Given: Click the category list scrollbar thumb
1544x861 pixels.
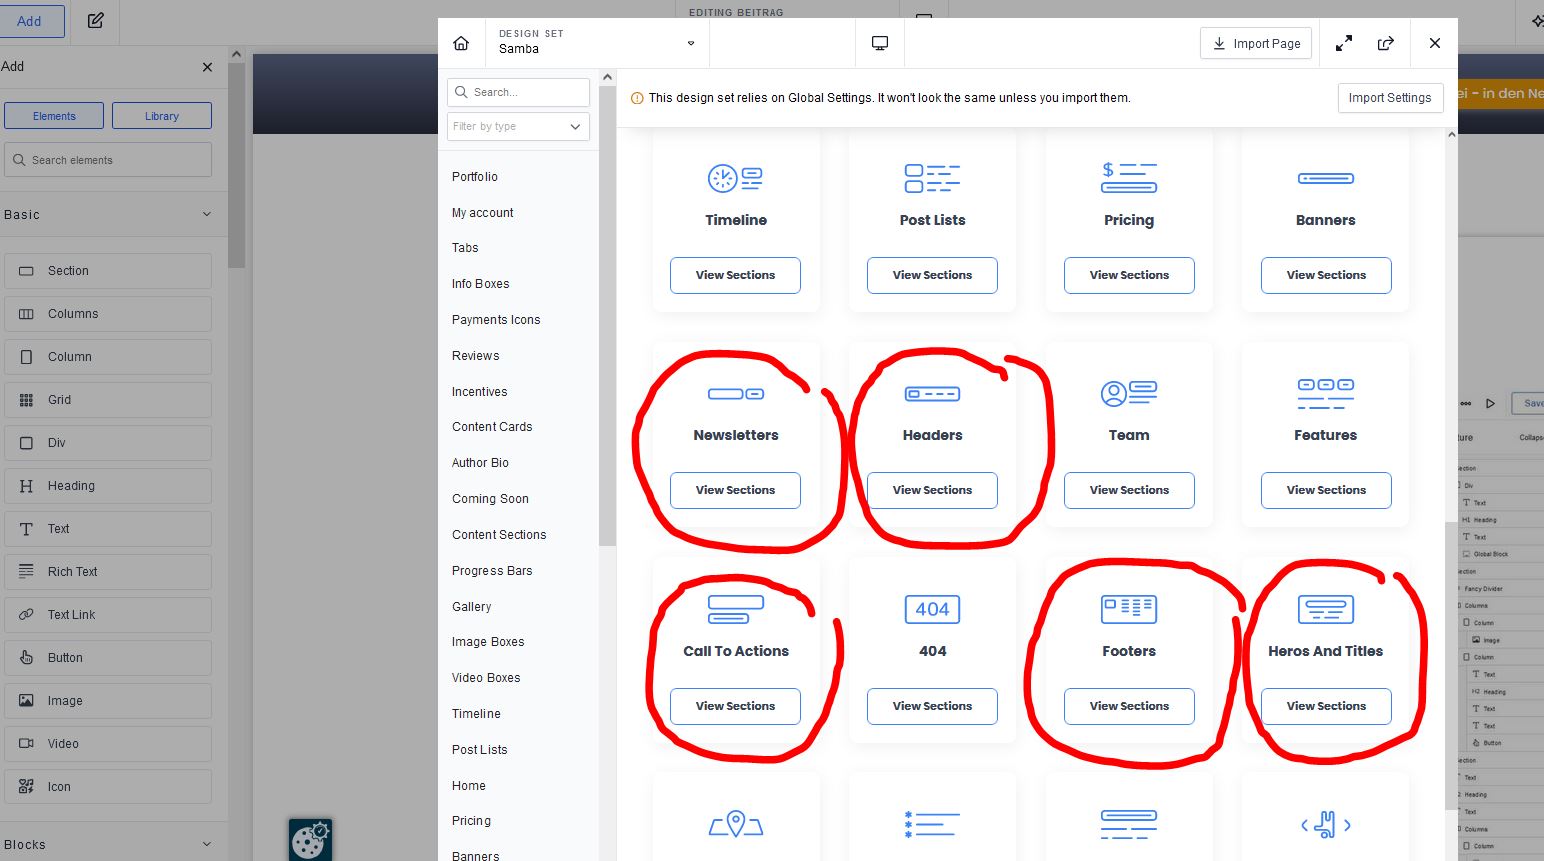Looking at the screenshot, I should 607,315.
